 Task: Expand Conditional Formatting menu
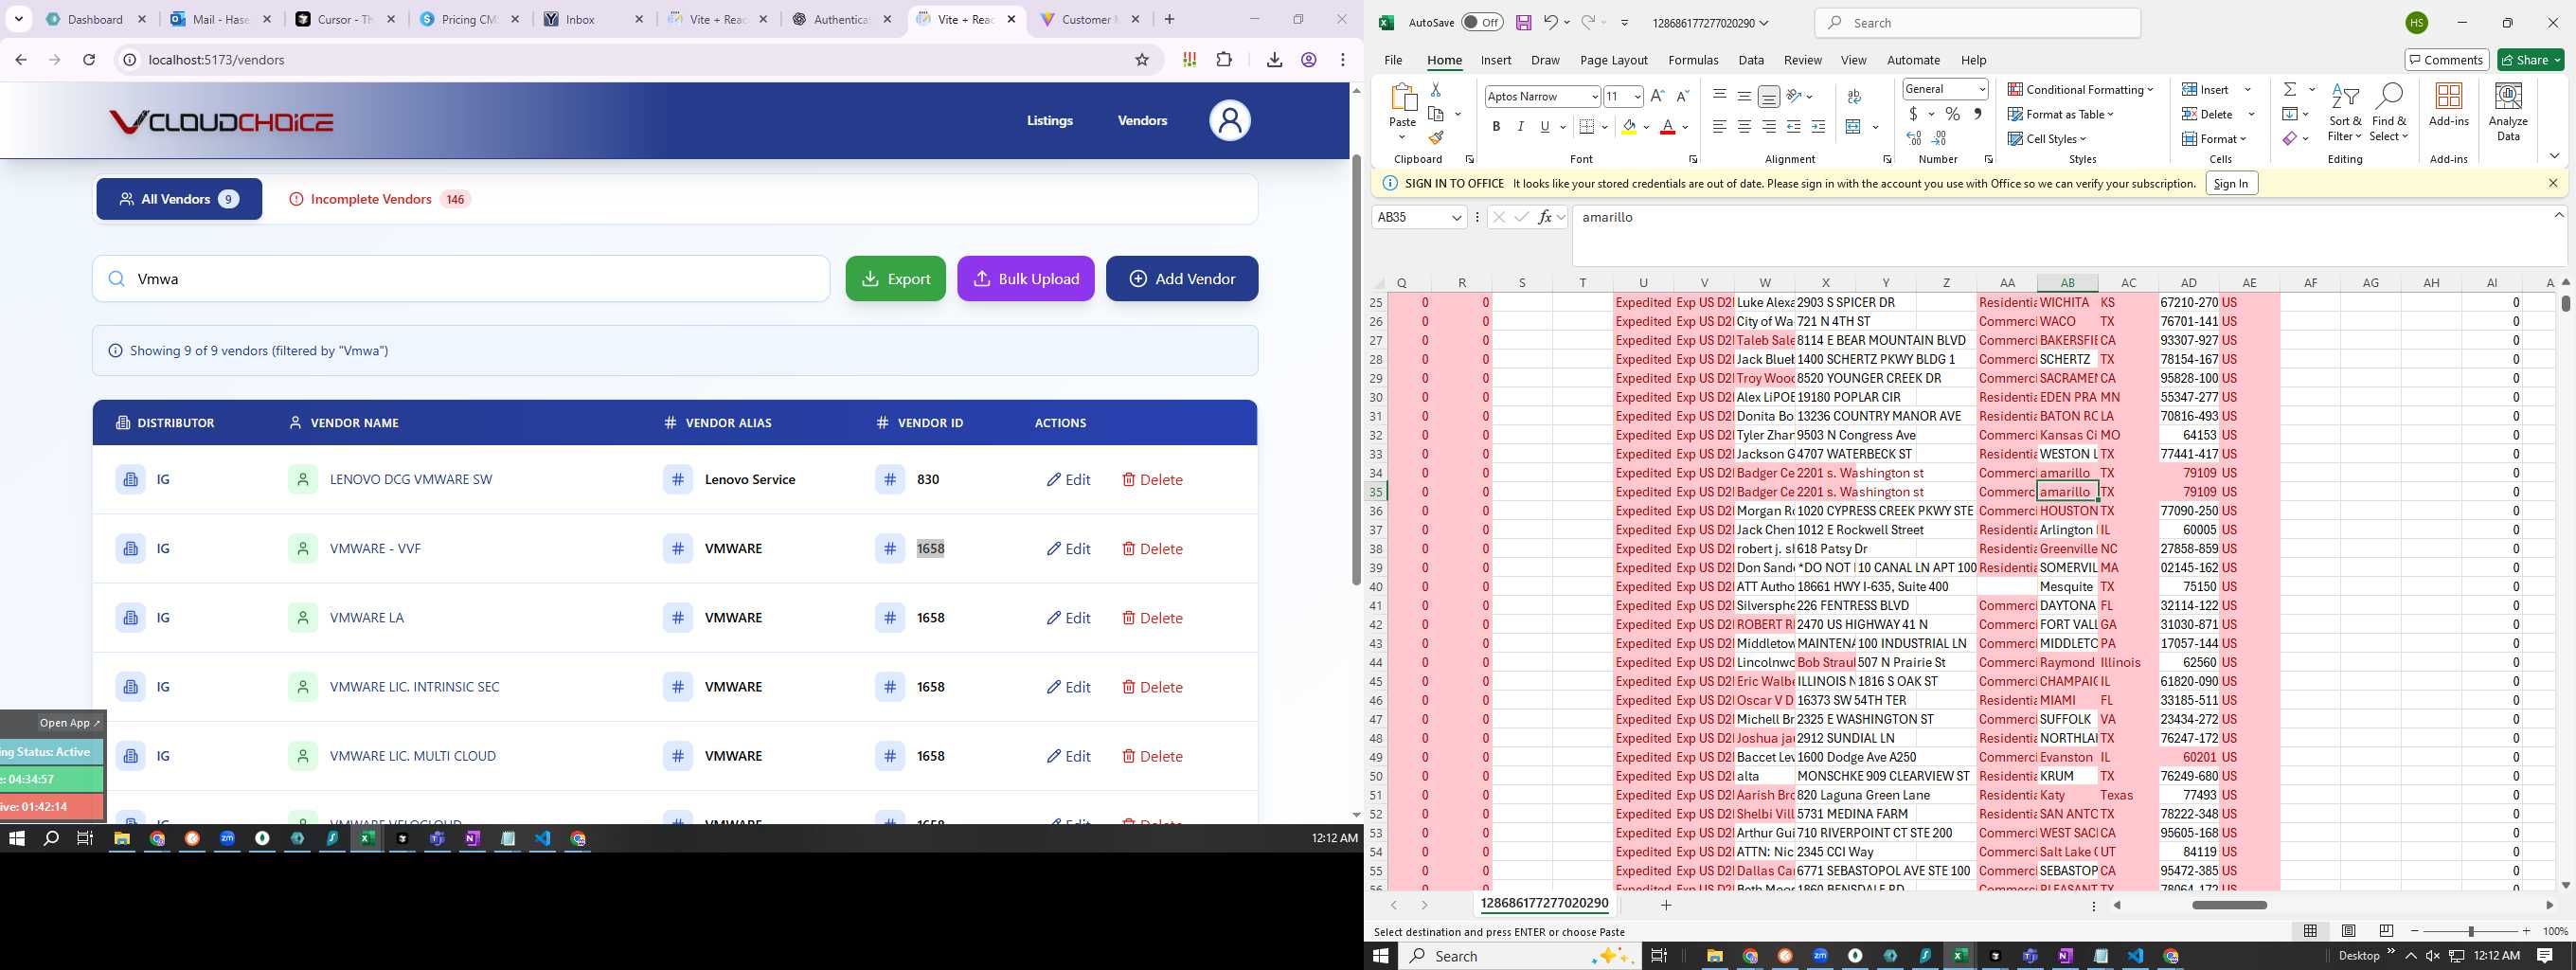tap(2080, 89)
